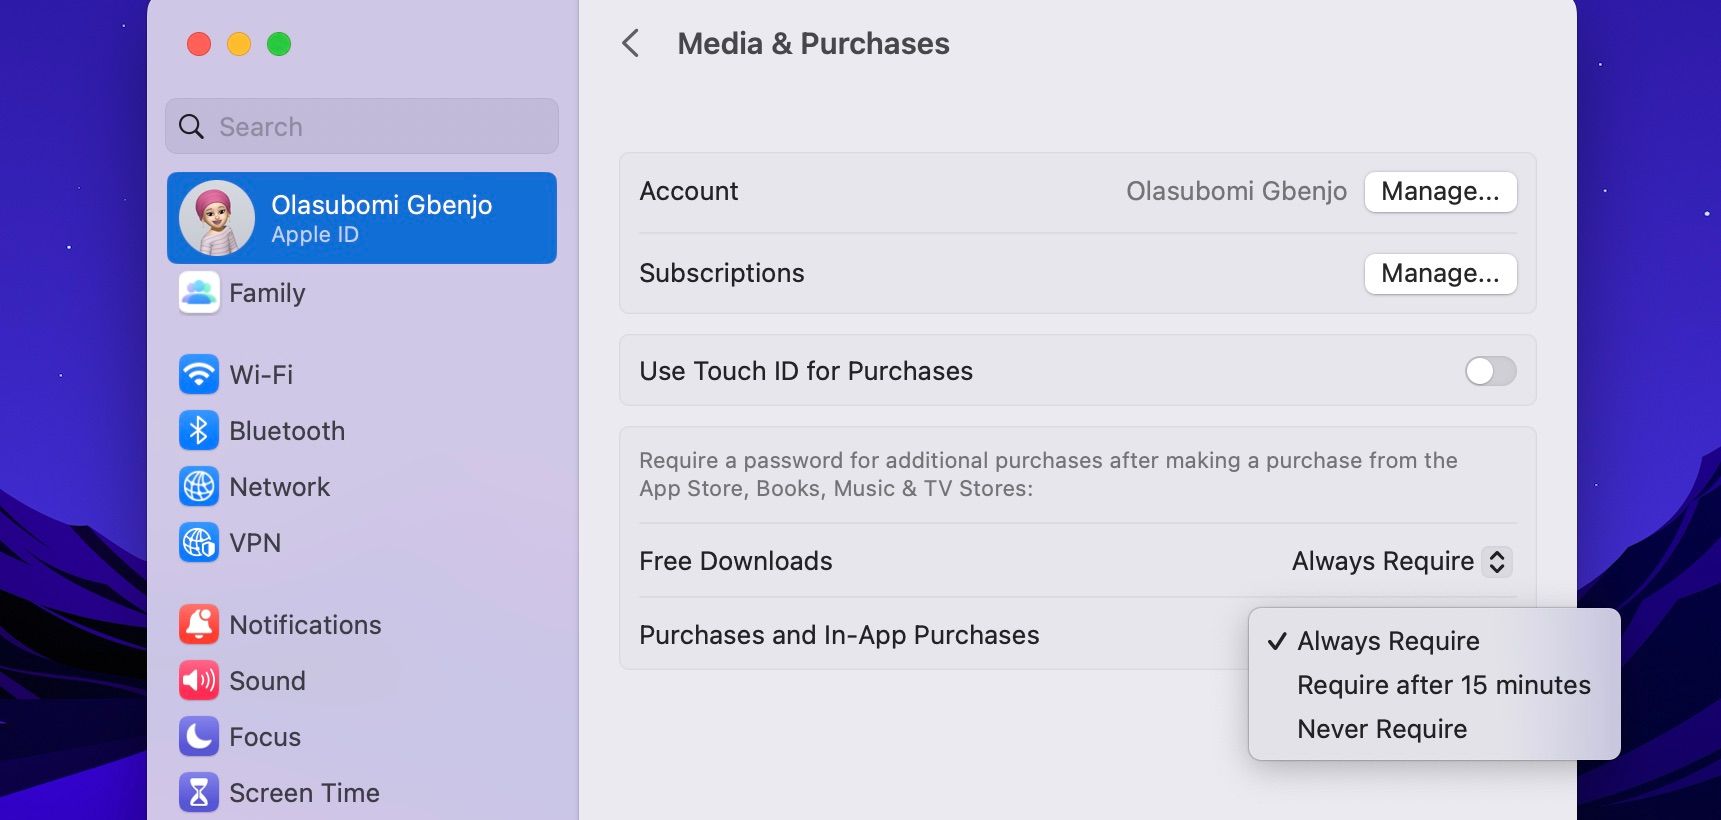The width and height of the screenshot is (1721, 820).
Task: Open the Free Downloads dropdown
Action: [x=1401, y=561]
